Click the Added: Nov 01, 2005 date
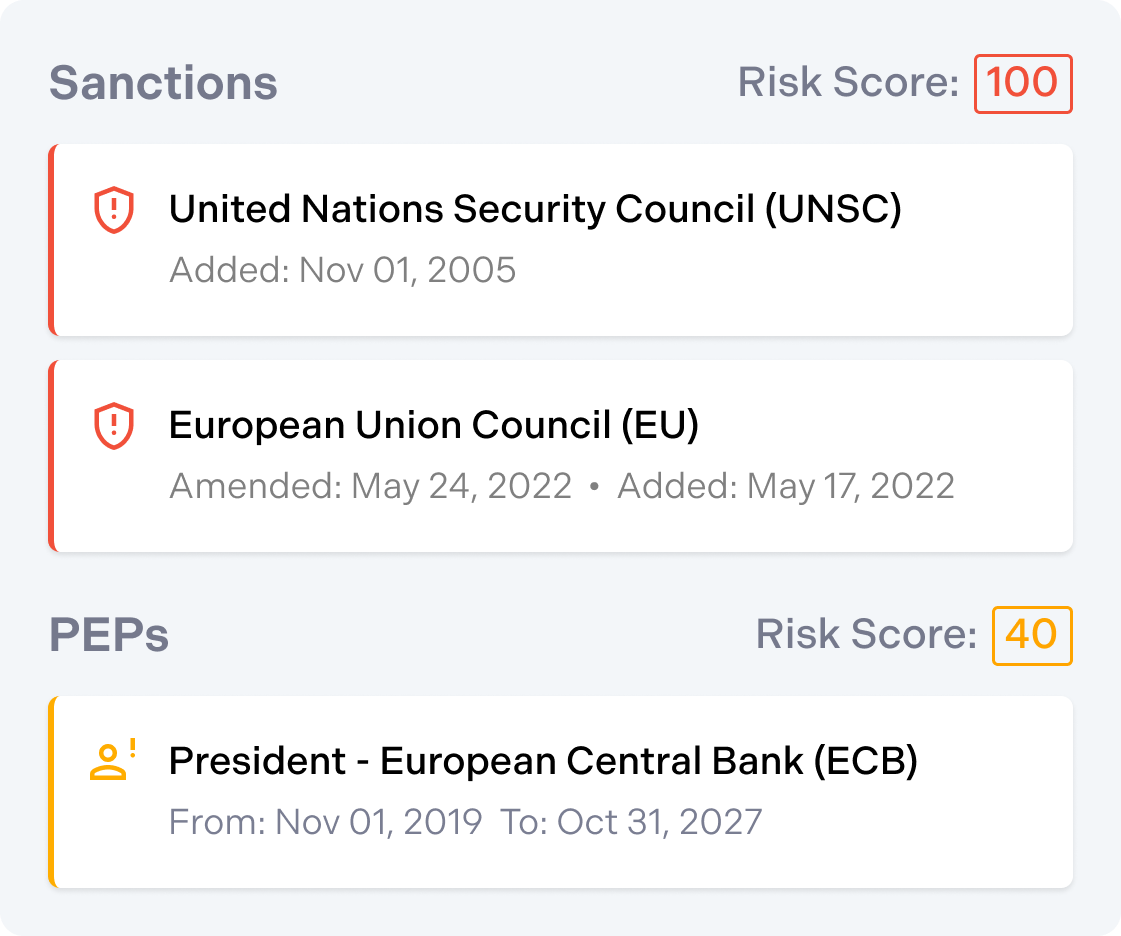Viewport: 1121px width, 936px height. point(342,270)
